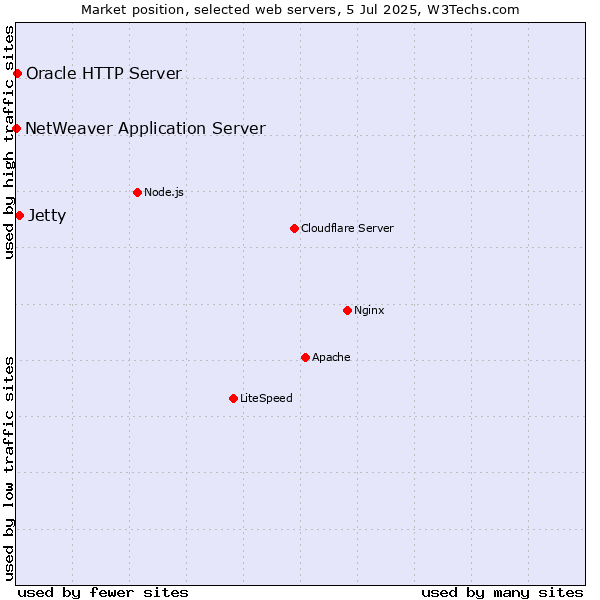Click the 'used by high traffic sites' axis label

tap(9, 142)
